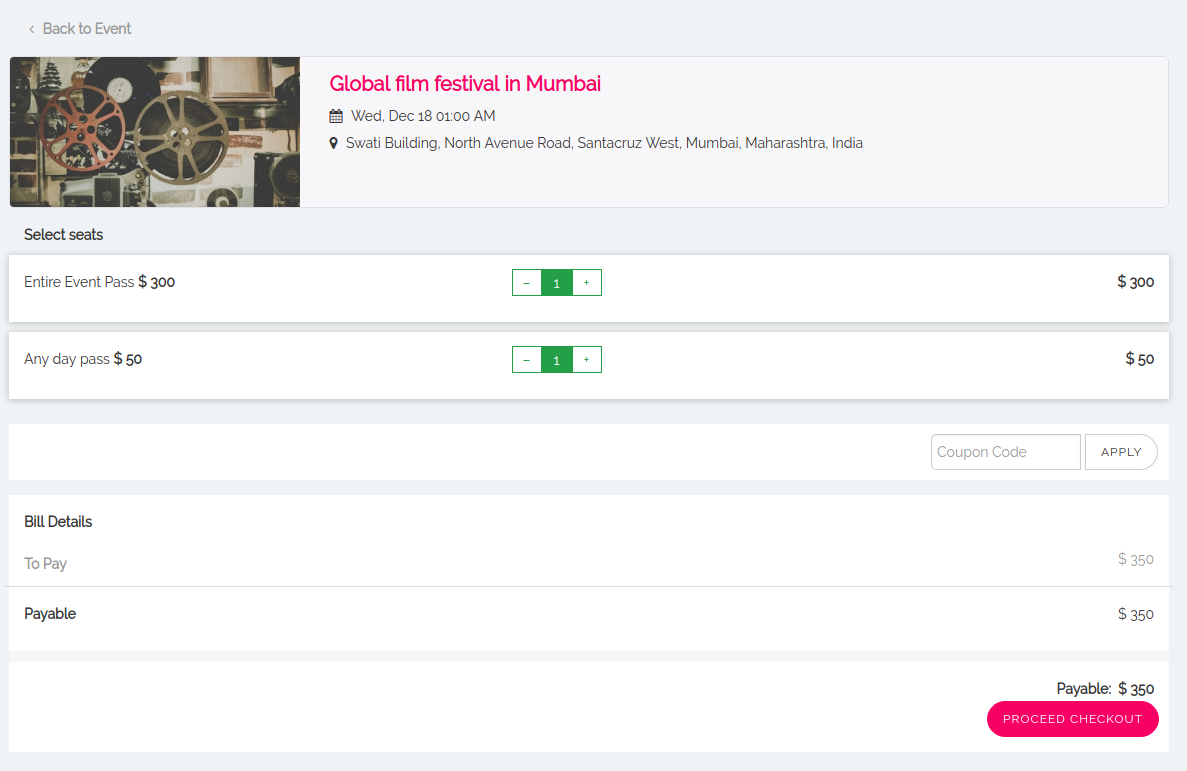Increase Any day pass seat count
This screenshot has height=771, width=1187.
click(x=586, y=360)
